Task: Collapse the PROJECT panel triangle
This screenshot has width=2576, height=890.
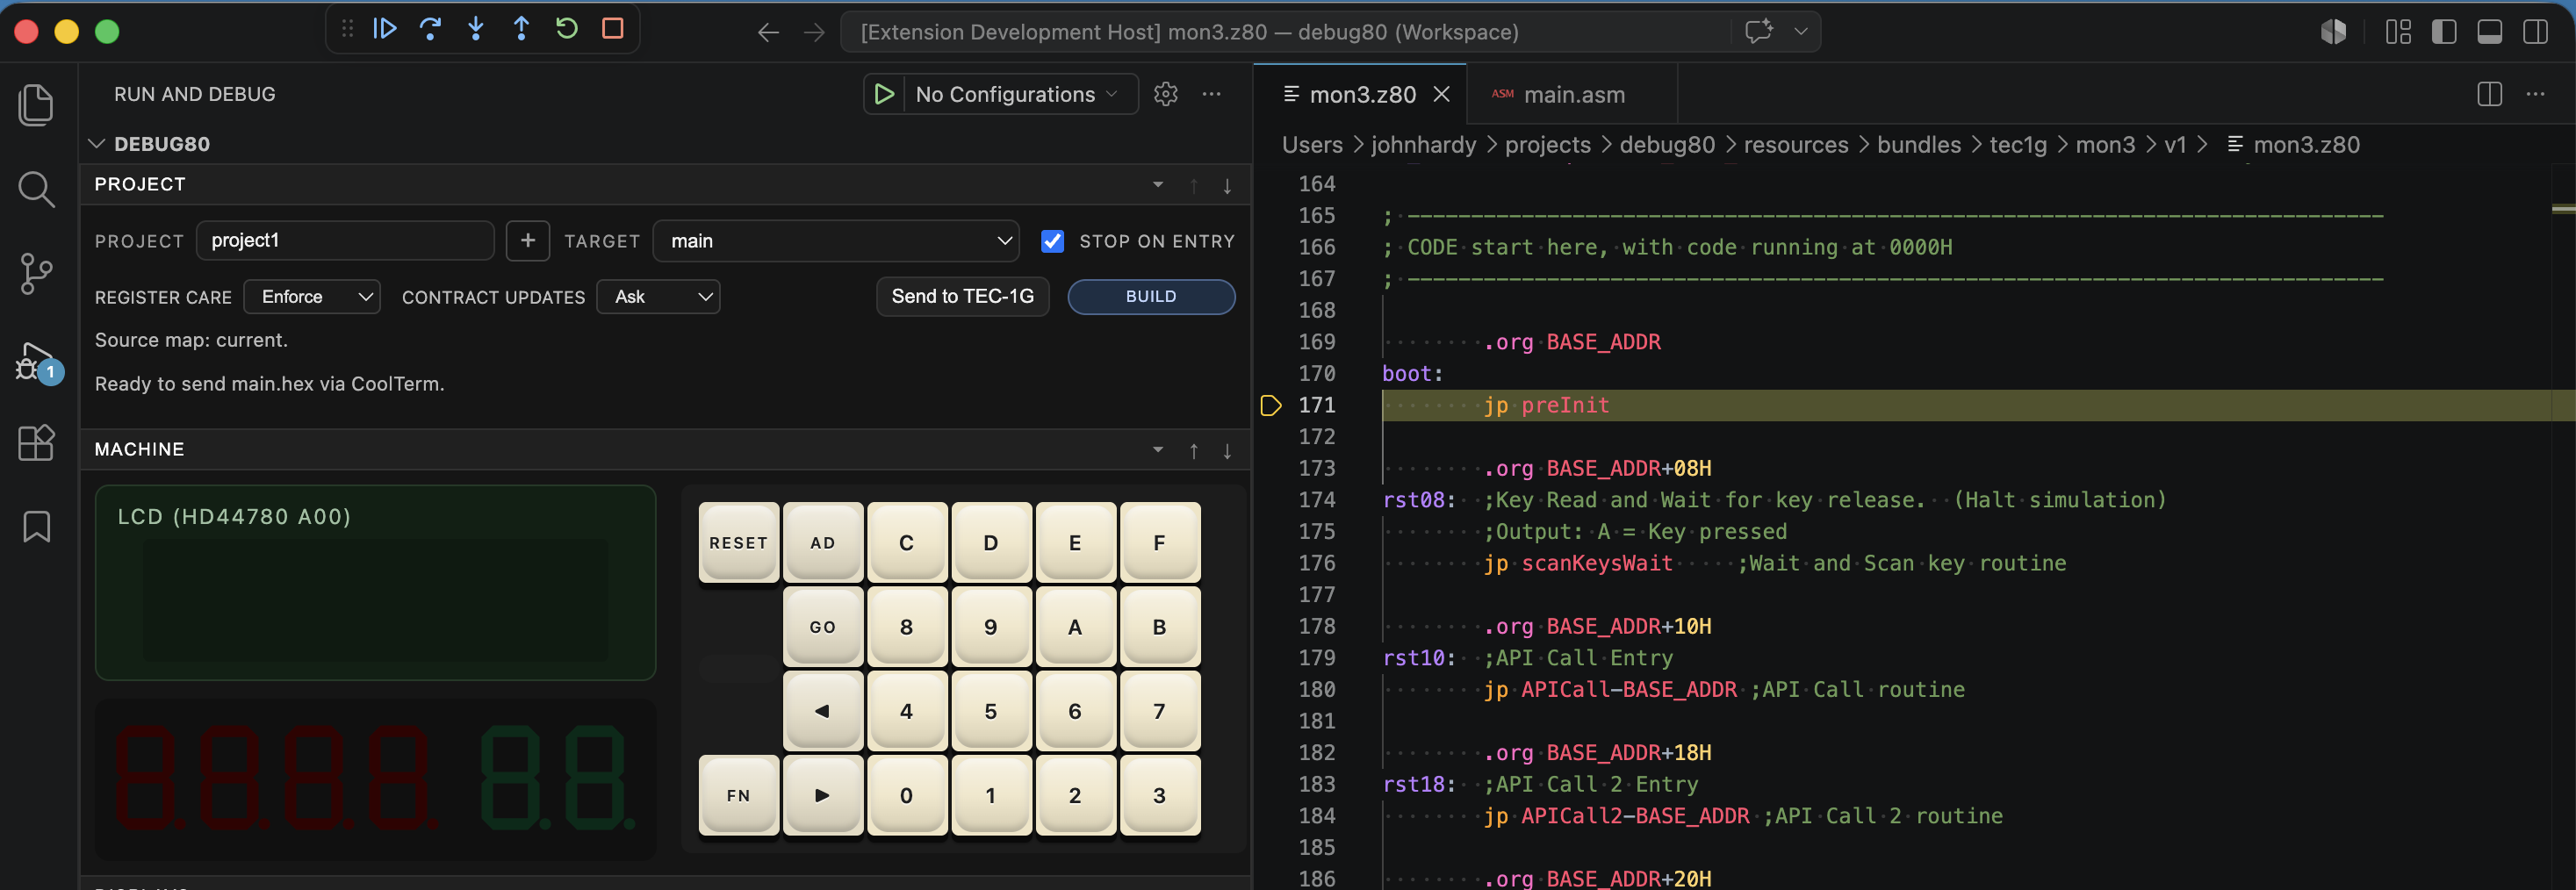Action: [x=1158, y=185]
